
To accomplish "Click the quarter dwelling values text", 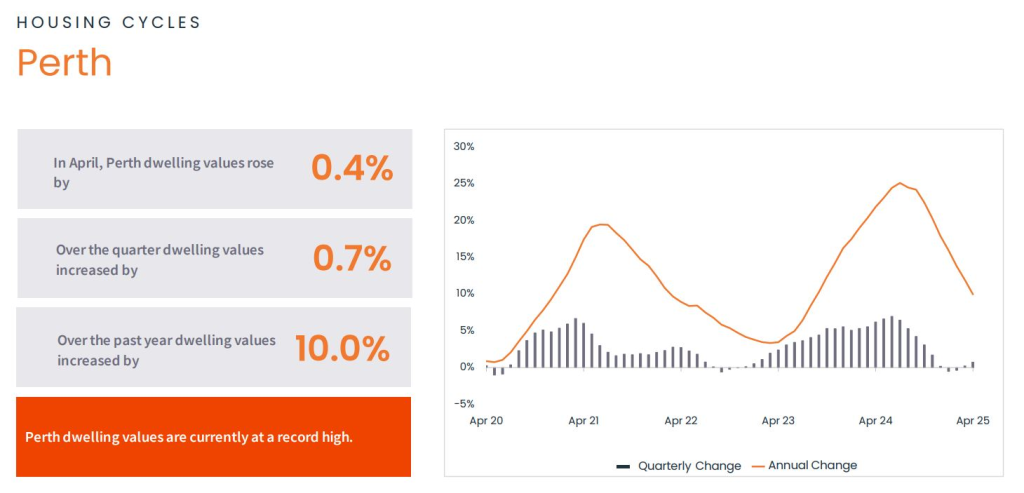I will [x=160, y=260].
